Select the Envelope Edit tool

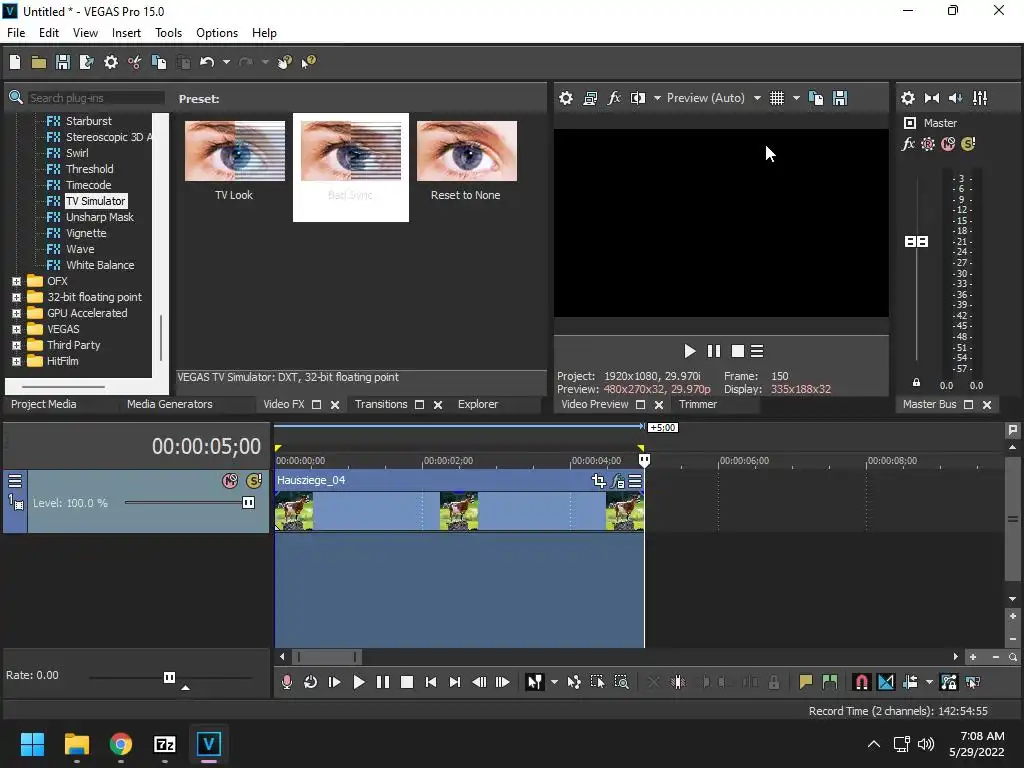(574, 682)
